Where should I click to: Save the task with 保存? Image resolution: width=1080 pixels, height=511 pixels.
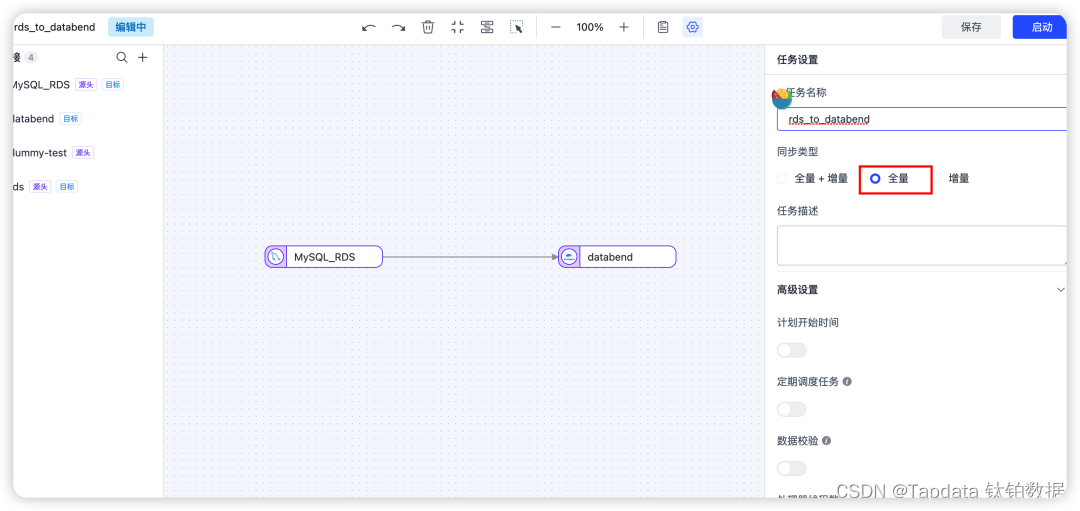(971, 27)
